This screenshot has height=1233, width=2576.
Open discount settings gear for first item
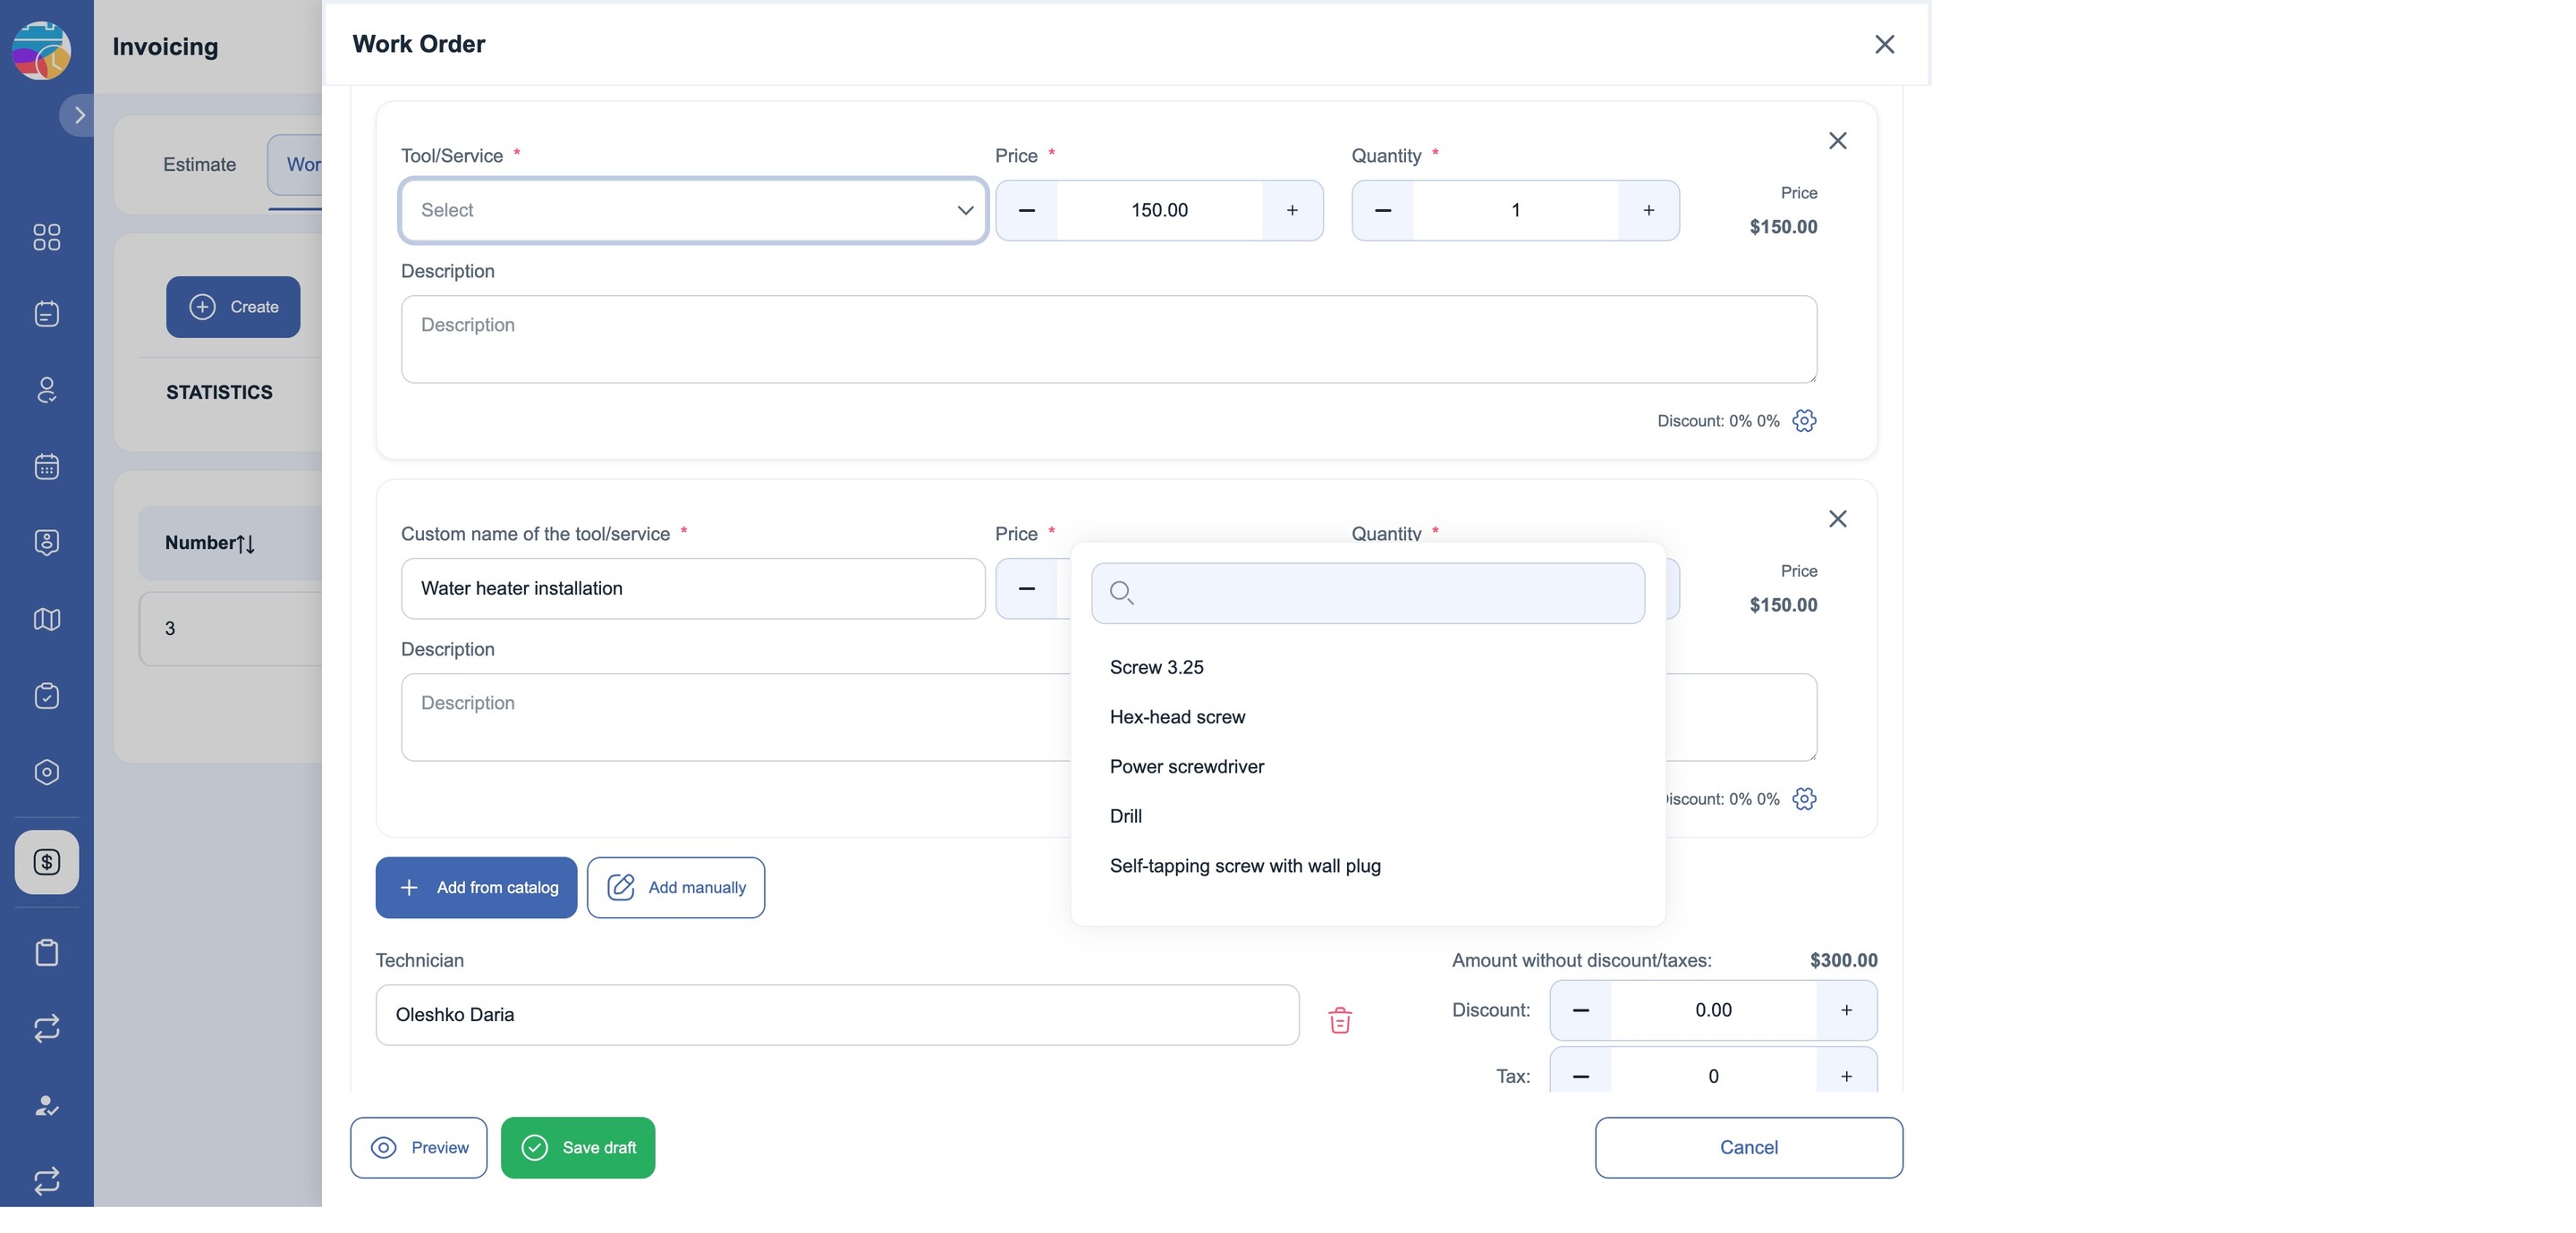pyautogui.click(x=1804, y=421)
